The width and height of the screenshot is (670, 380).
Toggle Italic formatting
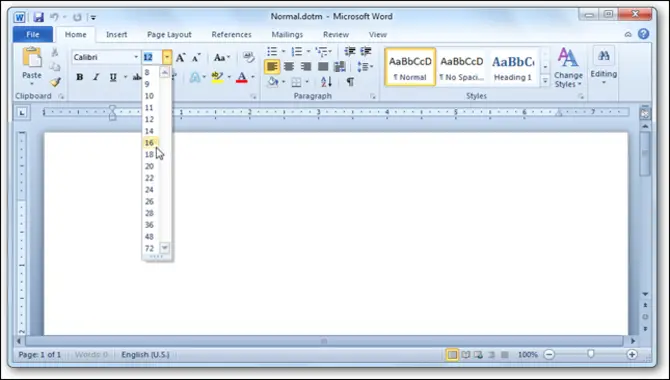96,77
